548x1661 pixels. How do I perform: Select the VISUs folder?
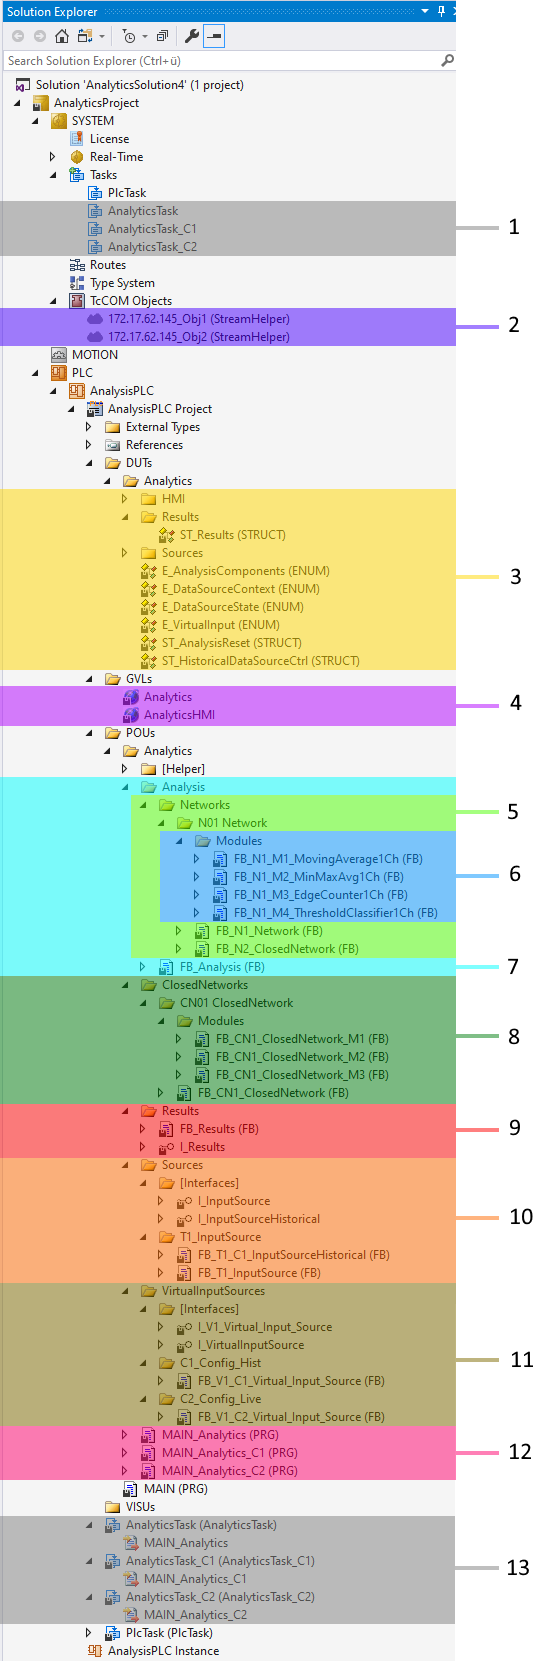click(x=140, y=1507)
